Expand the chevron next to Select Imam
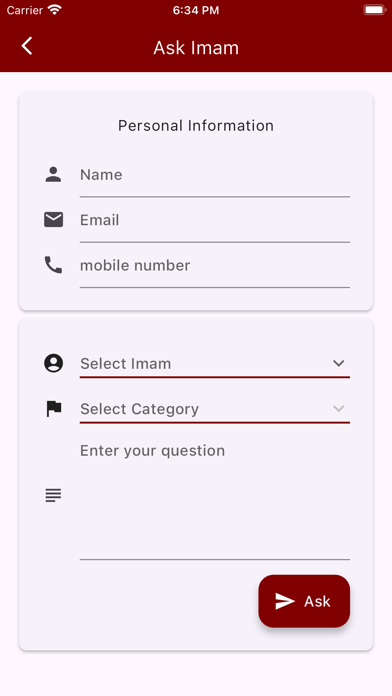The width and height of the screenshot is (392, 696). coord(339,364)
